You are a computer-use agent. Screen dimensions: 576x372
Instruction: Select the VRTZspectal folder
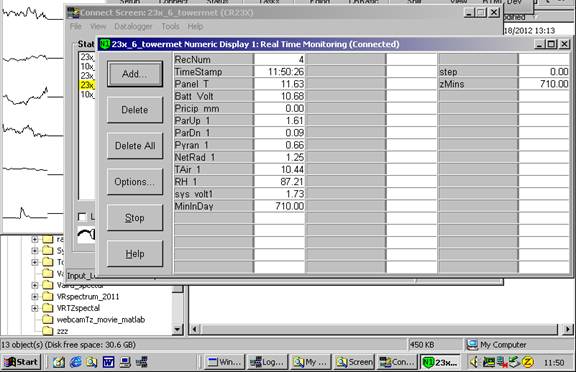pos(78,308)
